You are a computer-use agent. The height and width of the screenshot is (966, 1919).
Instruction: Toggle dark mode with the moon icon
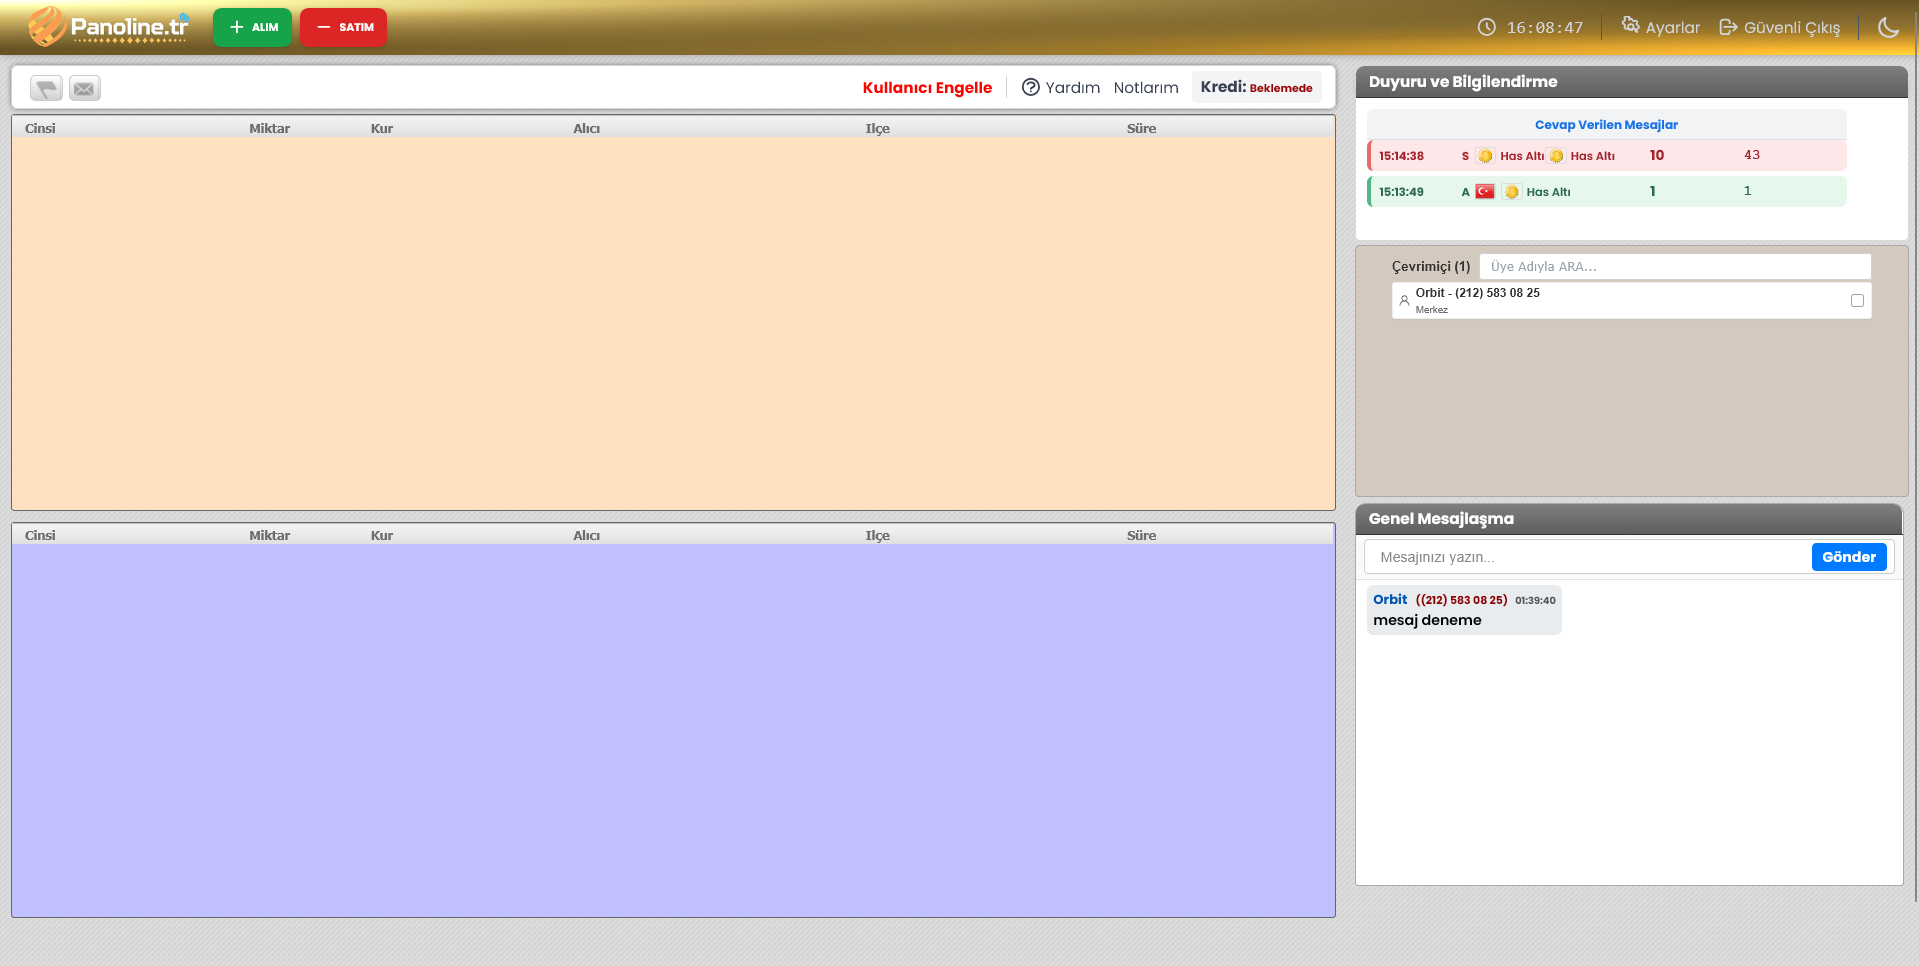click(1888, 28)
